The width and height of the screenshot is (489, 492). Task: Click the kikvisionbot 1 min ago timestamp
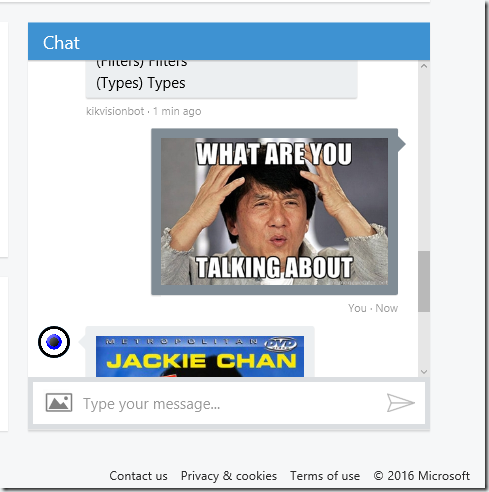coord(144,111)
